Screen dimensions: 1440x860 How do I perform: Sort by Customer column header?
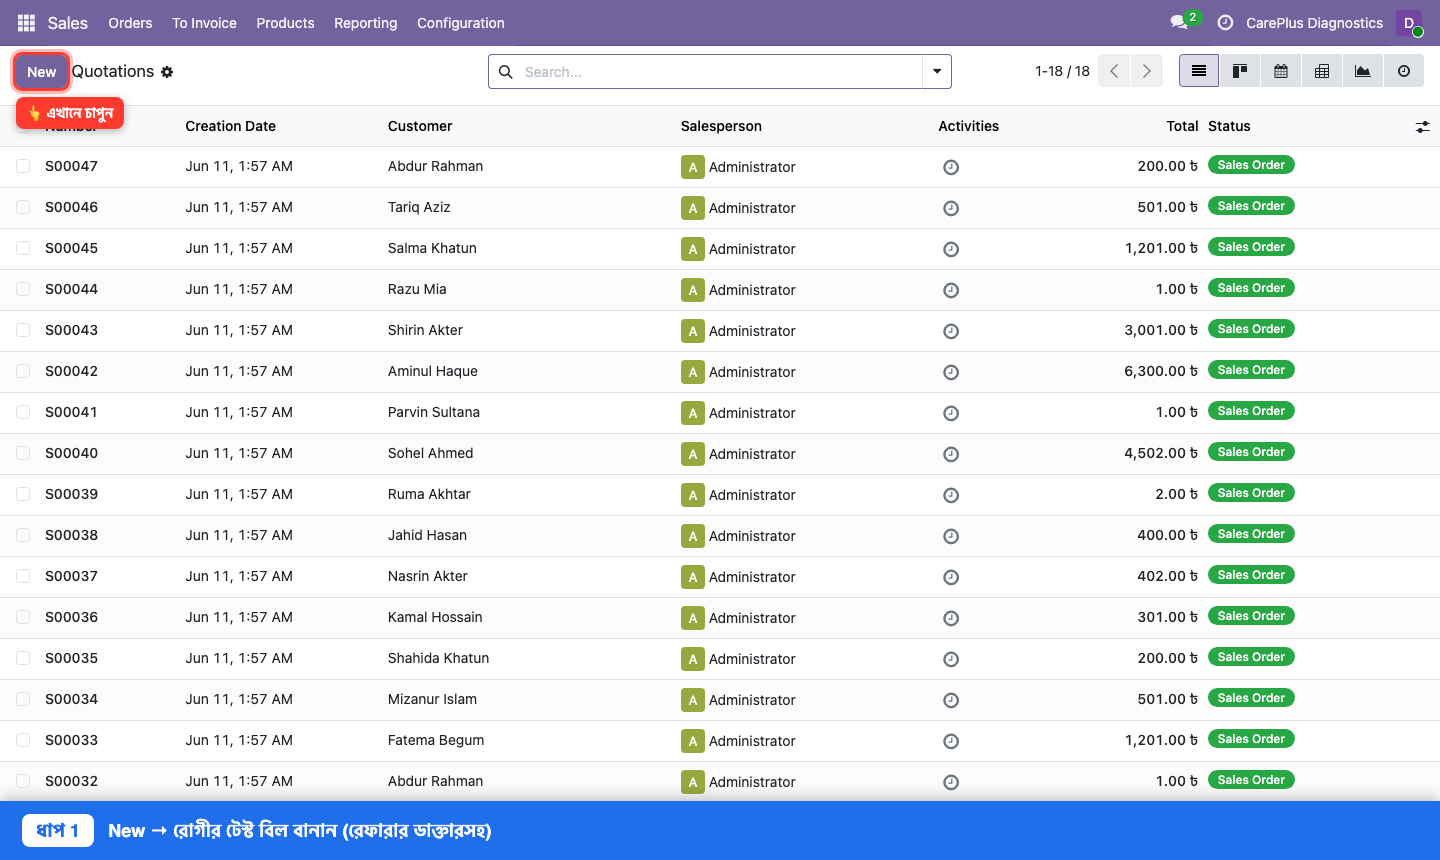point(420,126)
